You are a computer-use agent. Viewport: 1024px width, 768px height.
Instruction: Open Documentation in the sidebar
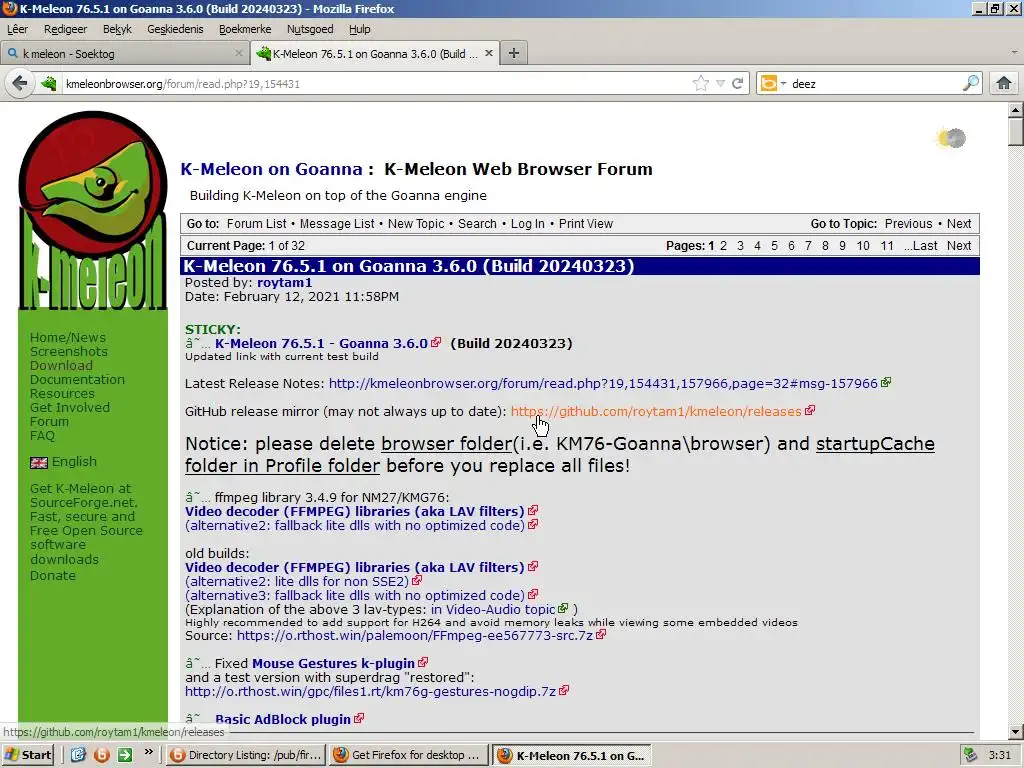(77, 379)
